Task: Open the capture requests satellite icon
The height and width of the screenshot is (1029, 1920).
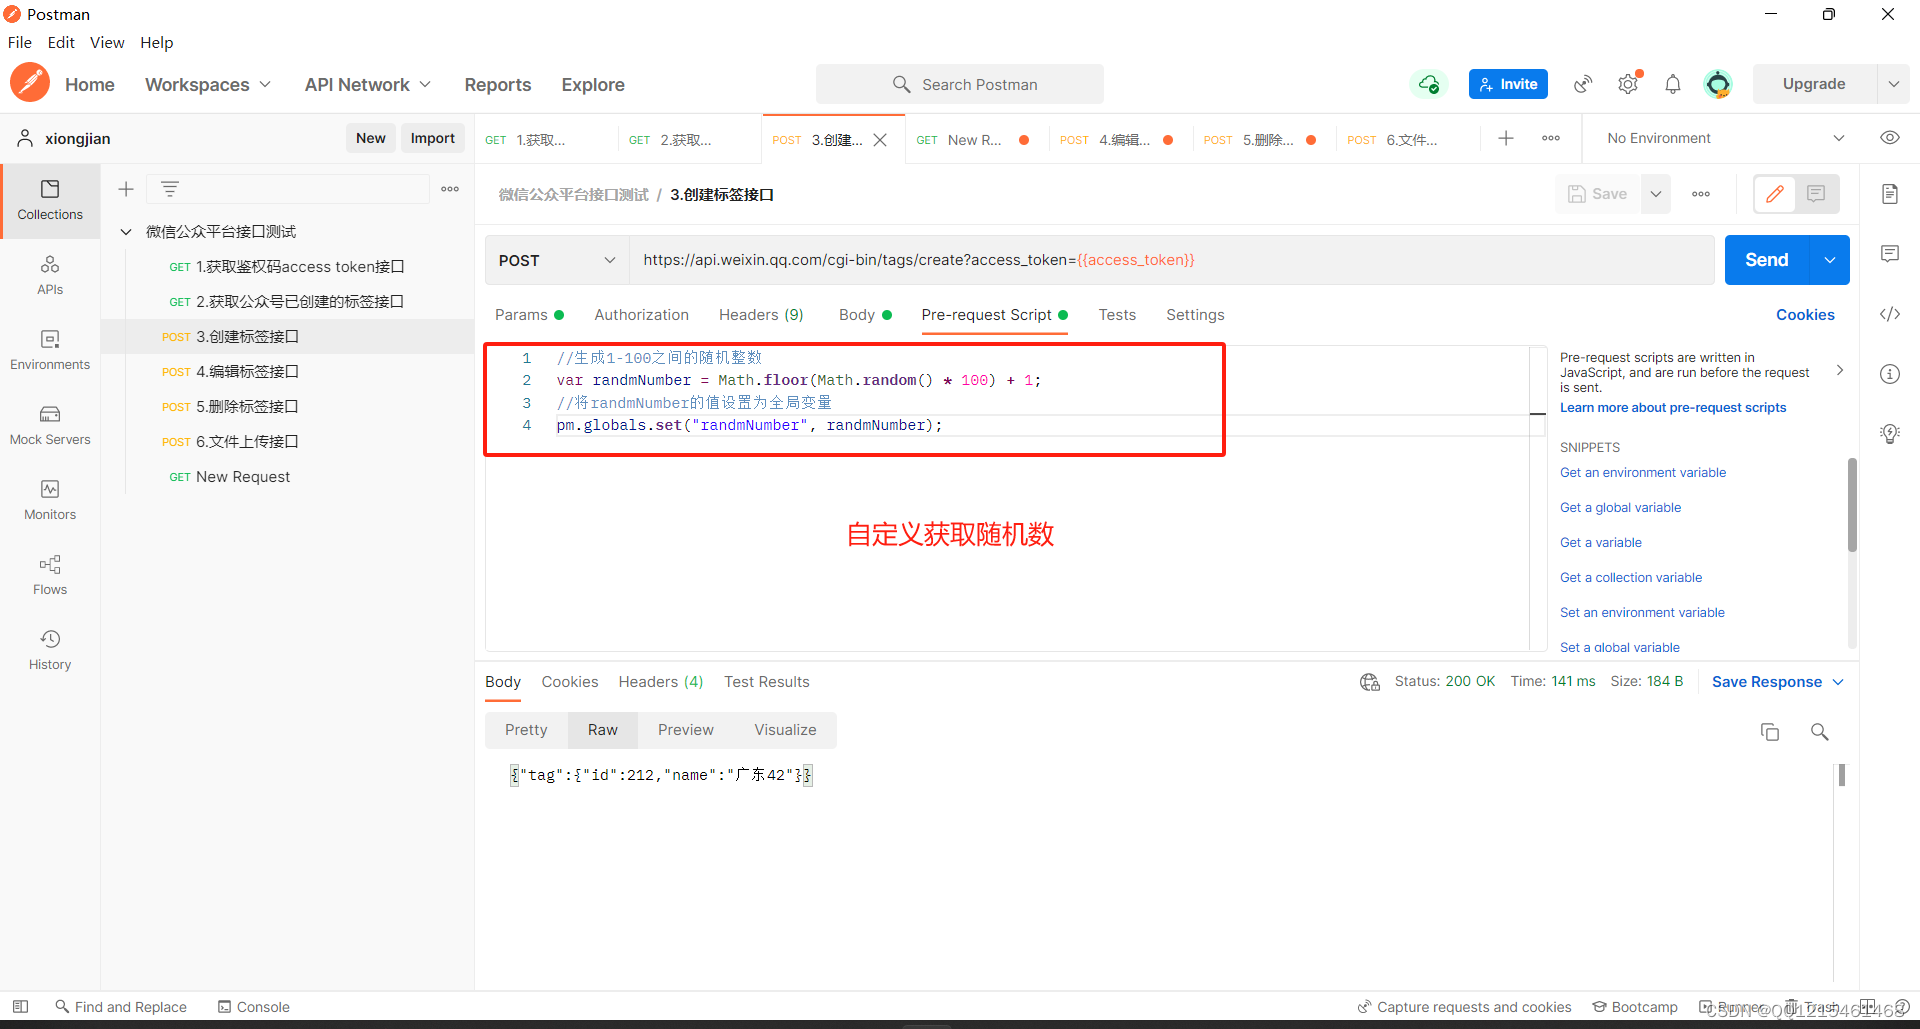Action: (x=1583, y=84)
